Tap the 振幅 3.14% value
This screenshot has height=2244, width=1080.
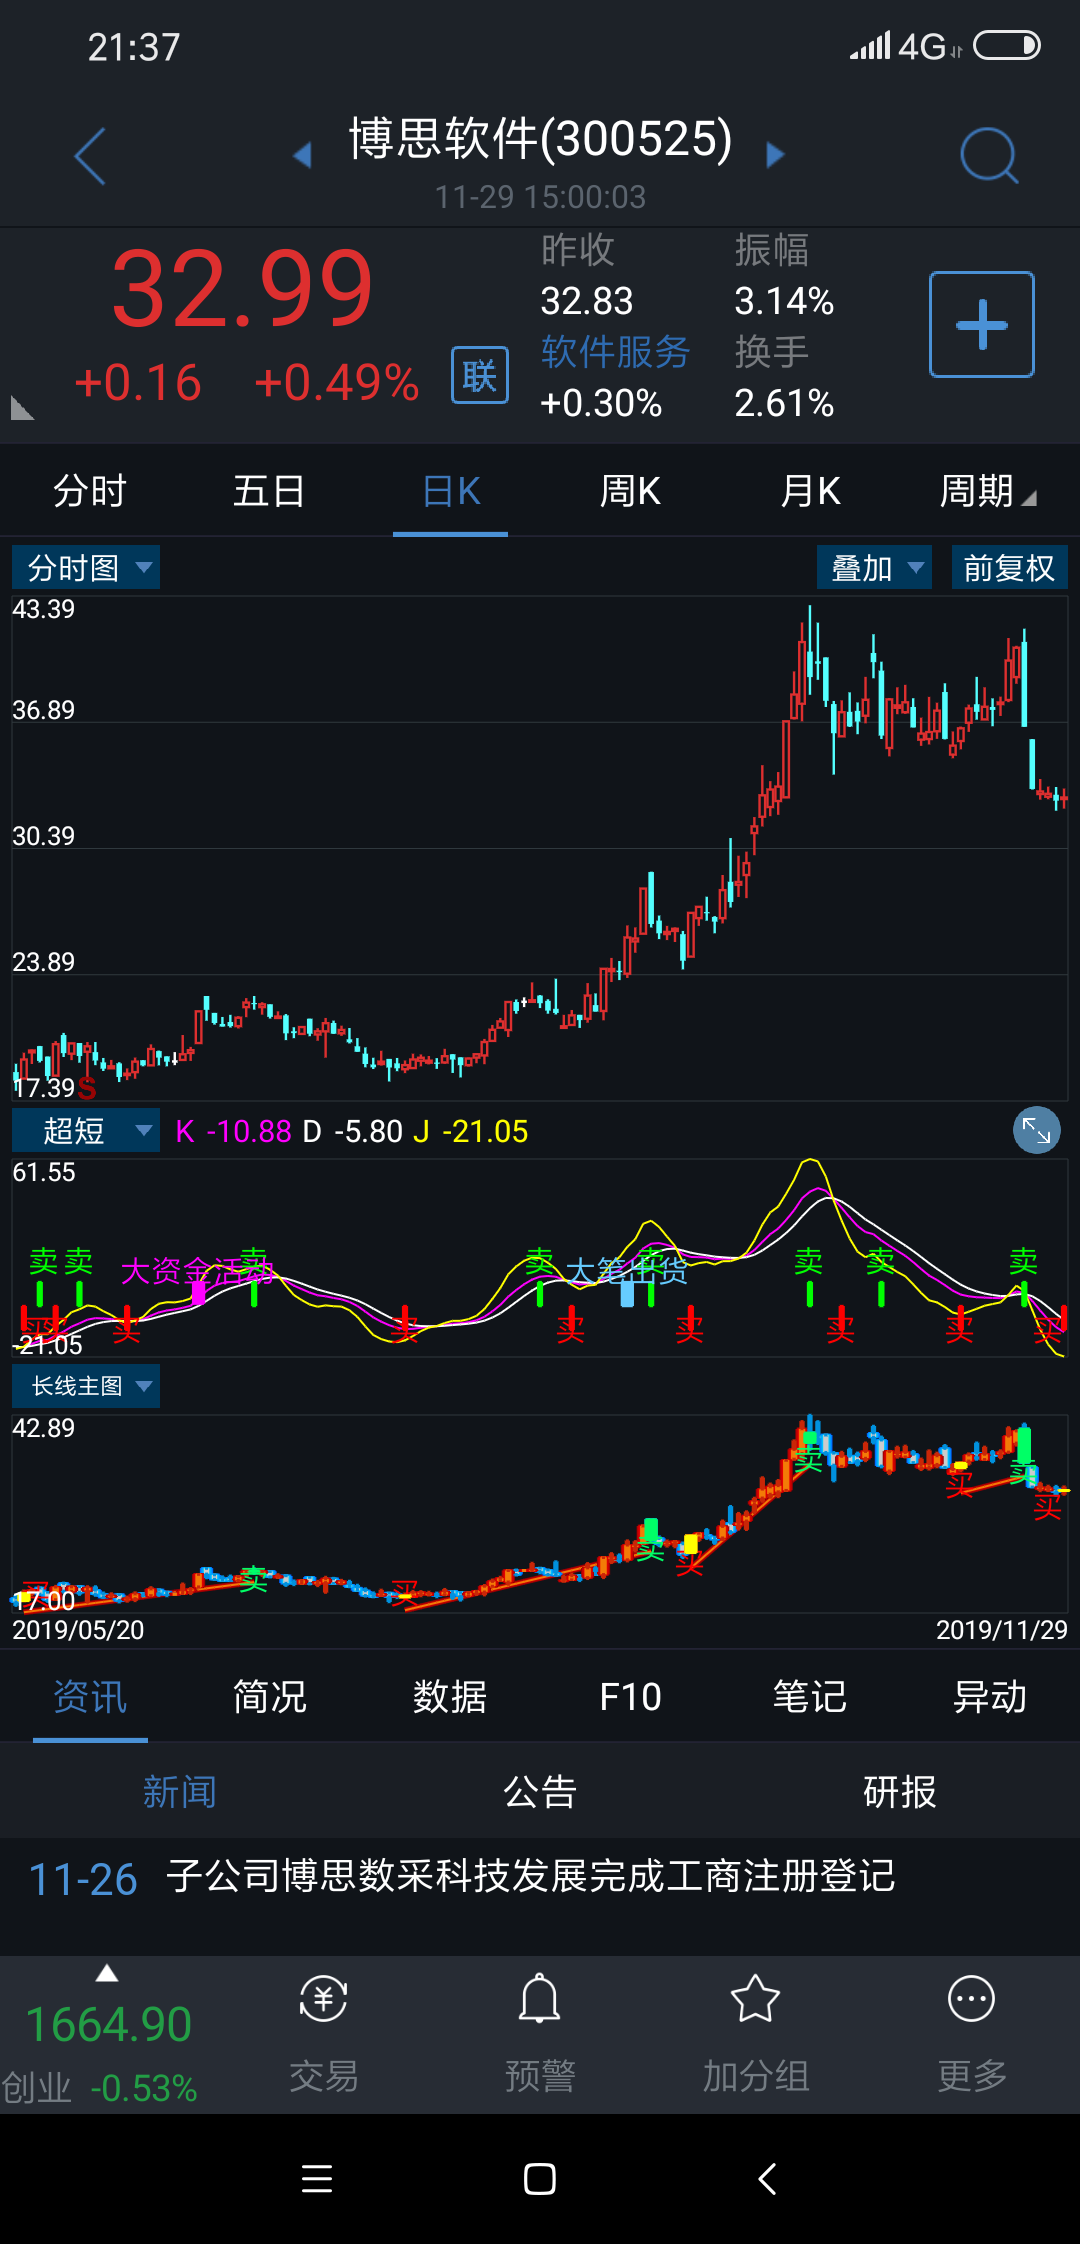[784, 301]
